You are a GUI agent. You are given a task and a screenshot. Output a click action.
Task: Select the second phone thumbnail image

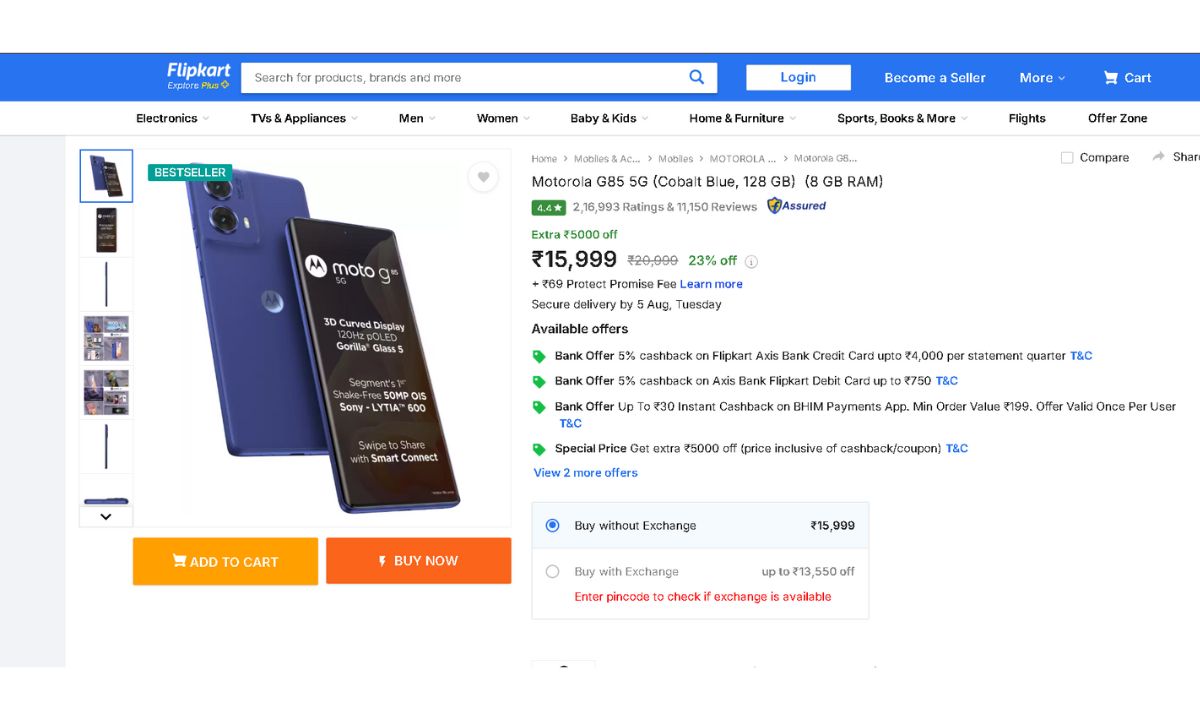point(106,230)
